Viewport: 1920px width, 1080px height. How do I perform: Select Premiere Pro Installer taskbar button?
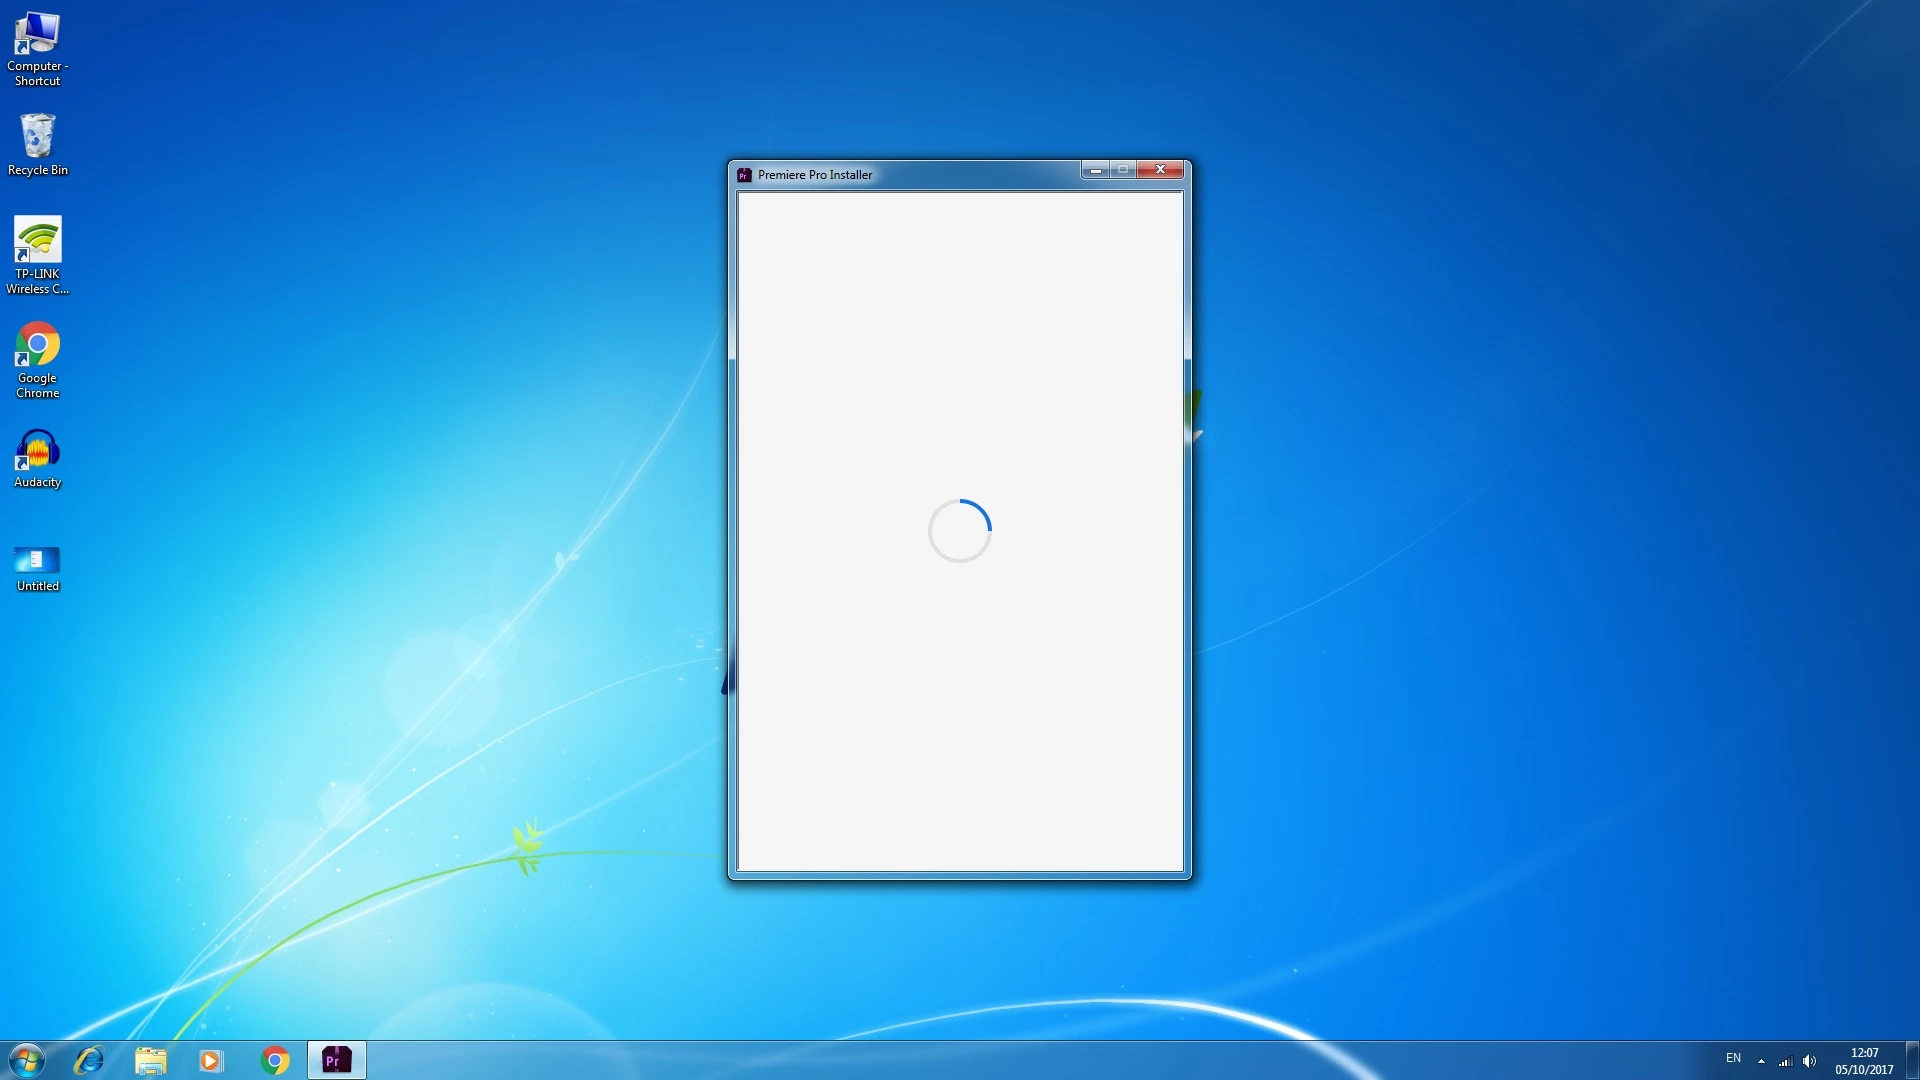(x=336, y=1060)
